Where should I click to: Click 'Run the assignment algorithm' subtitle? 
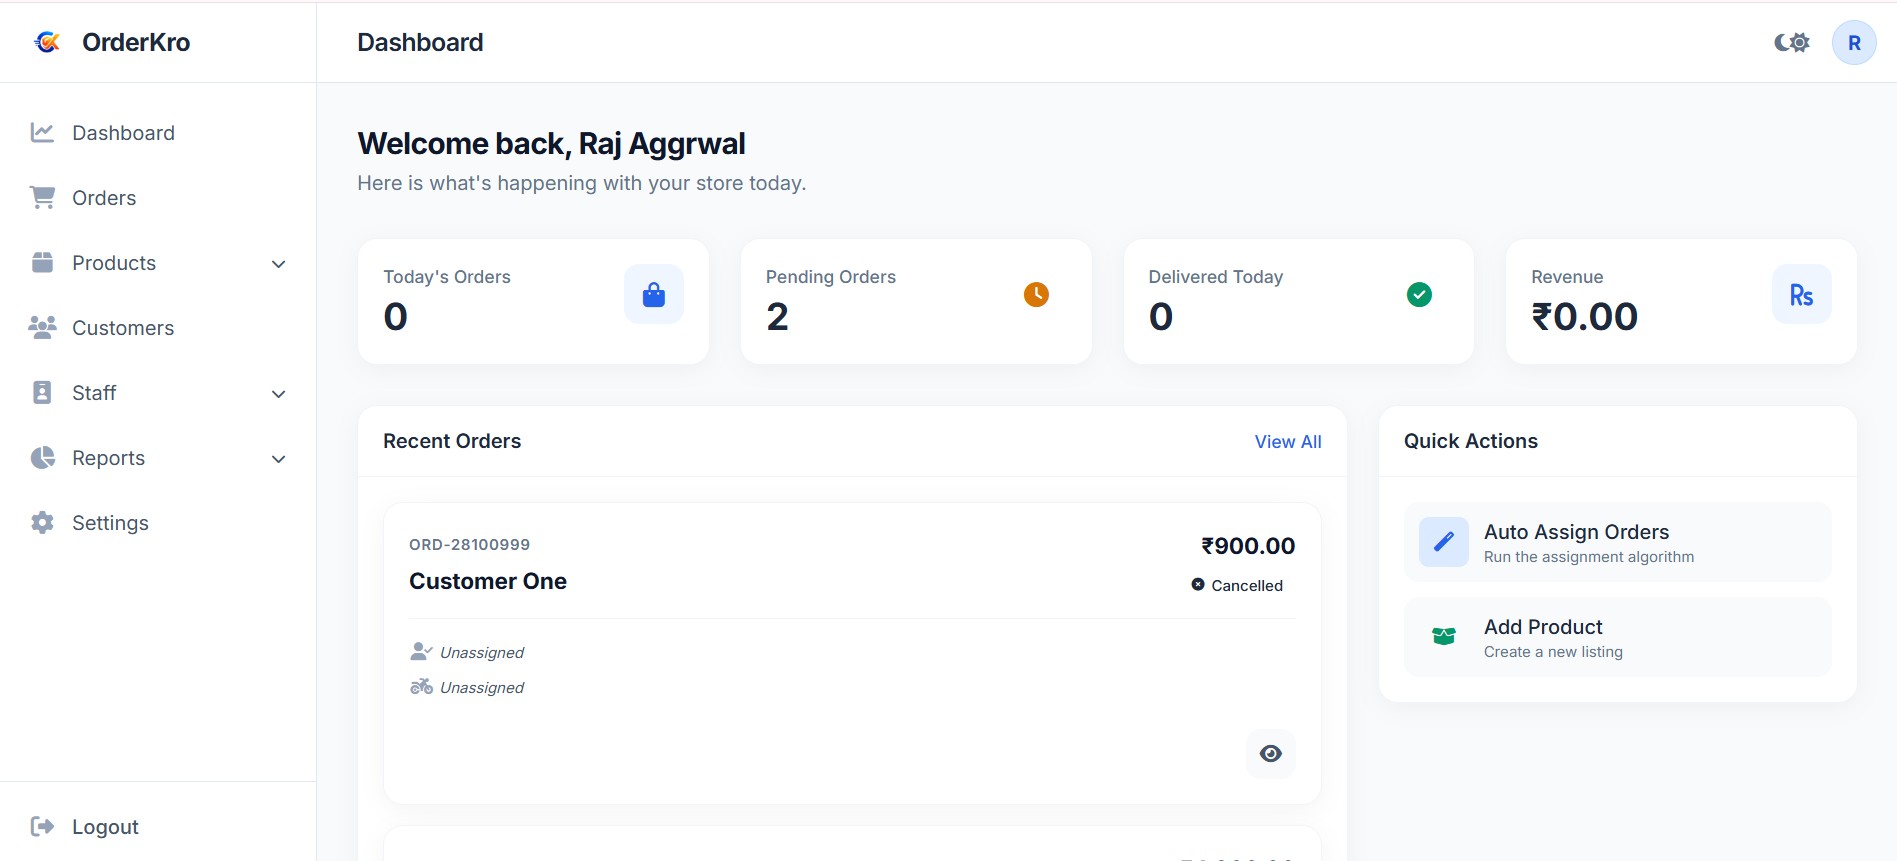[1589, 557]
